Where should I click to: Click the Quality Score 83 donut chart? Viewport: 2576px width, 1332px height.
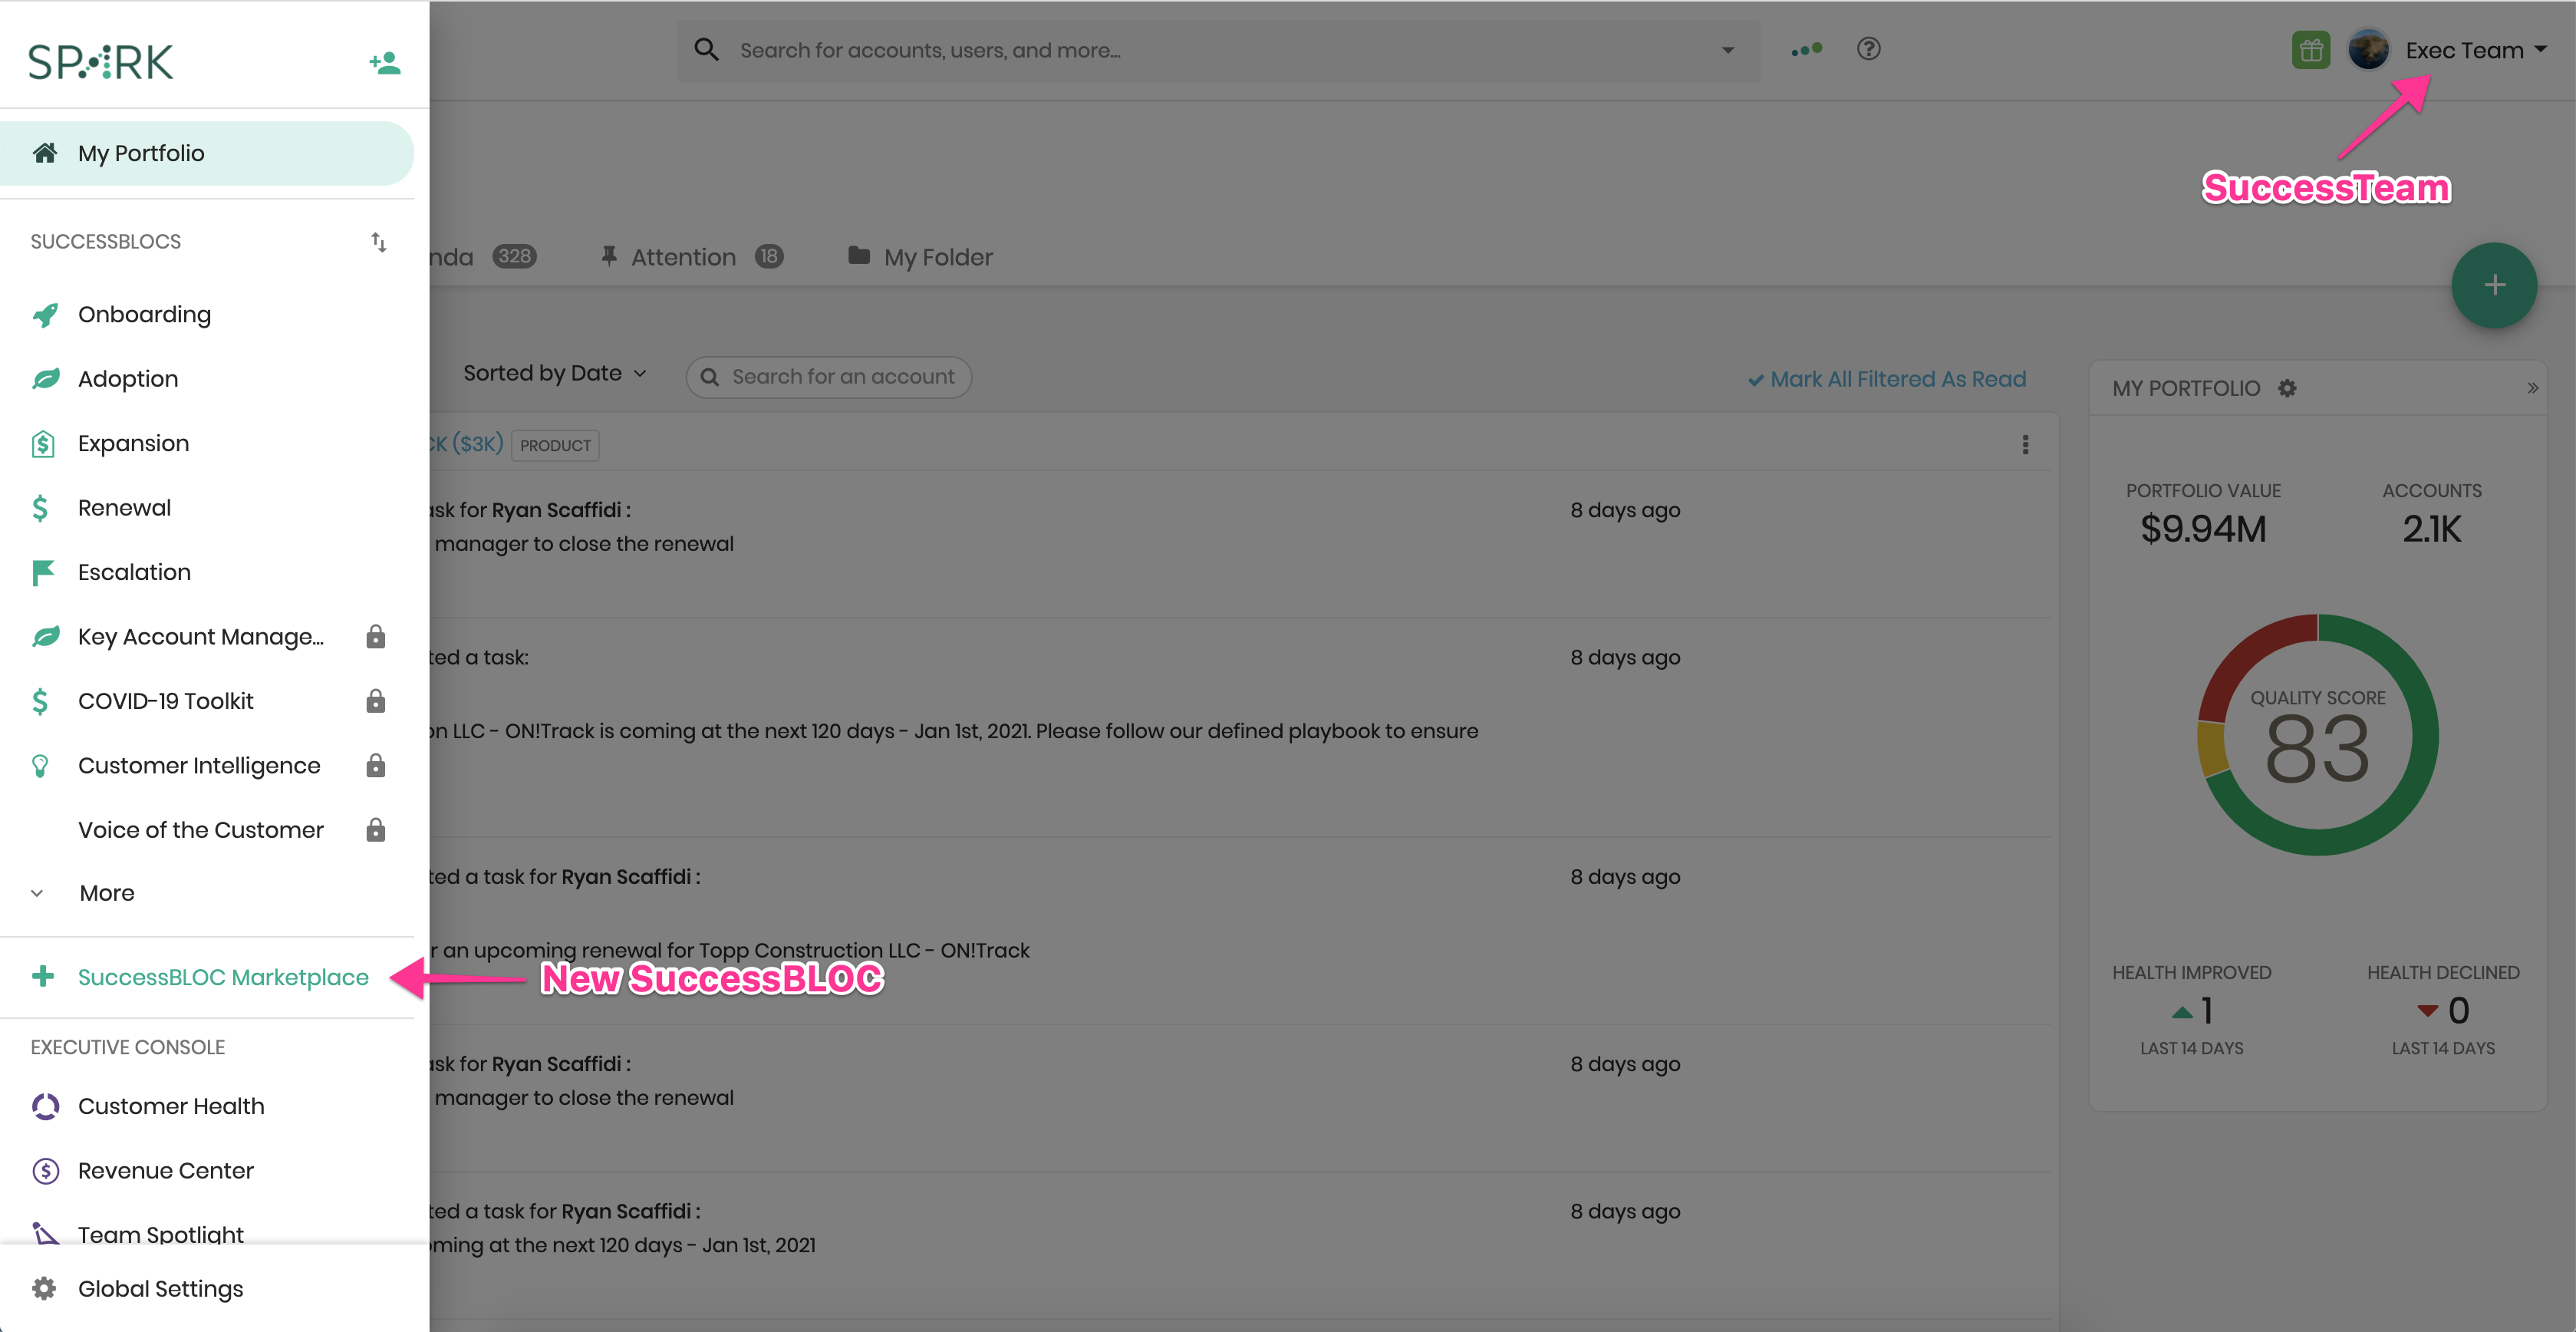coord(2317,735)
